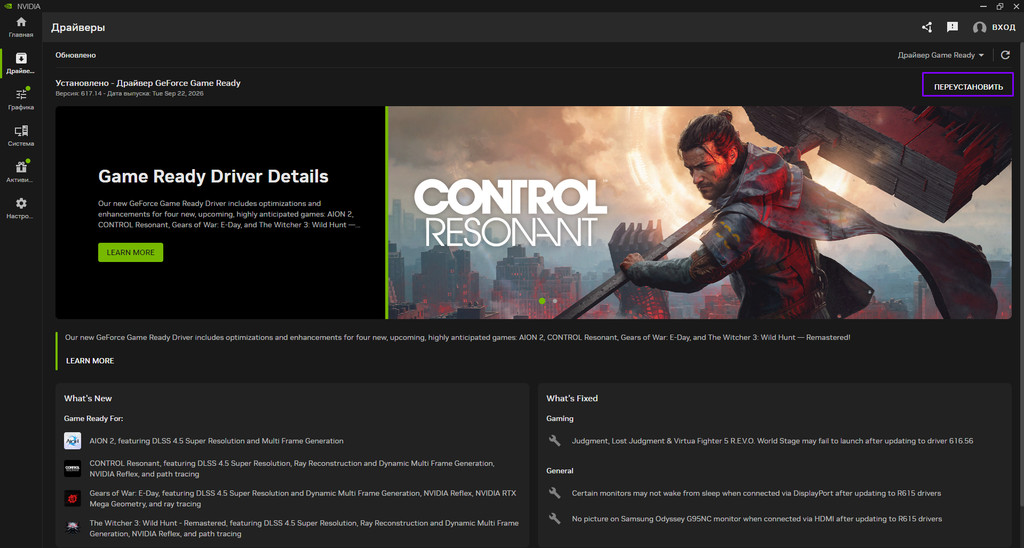Screen dimensions: 1024x548
Task: Click the Gaming subsection label
Action: pyautogui.click(x=560, y=419)
